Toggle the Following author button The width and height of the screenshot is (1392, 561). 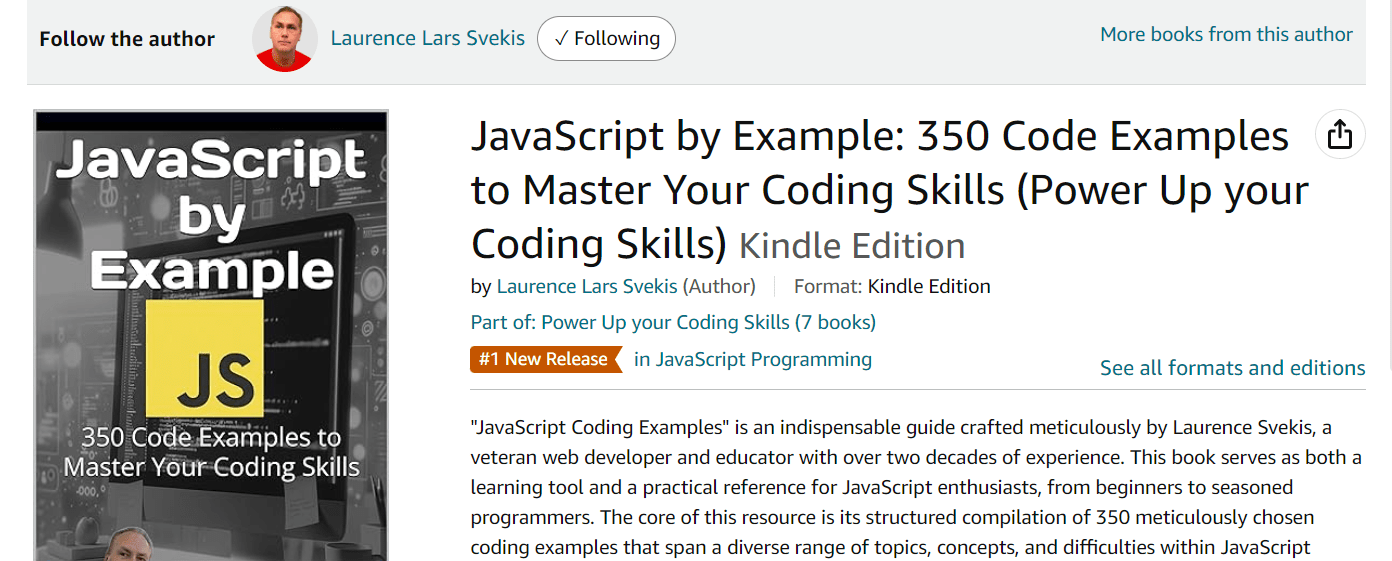click(x=606, y=39)
